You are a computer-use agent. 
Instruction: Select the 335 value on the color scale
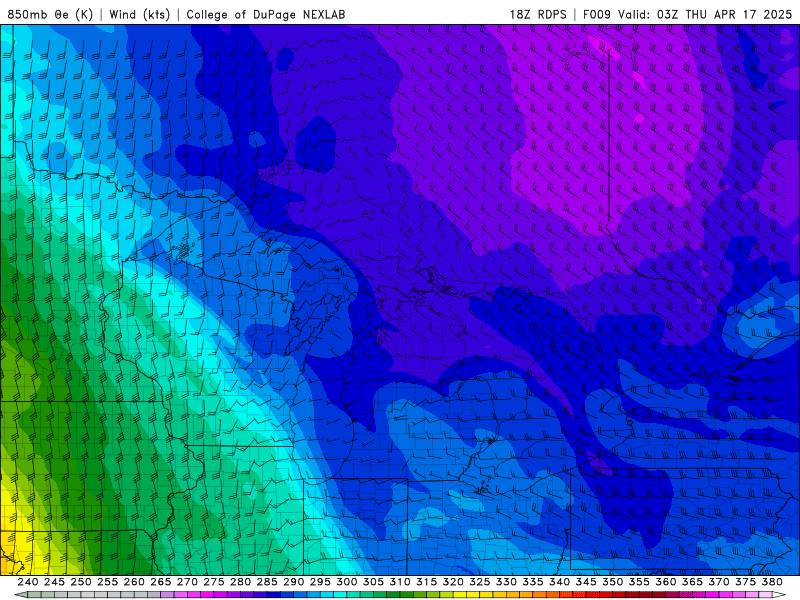click(x=533, y=582)
